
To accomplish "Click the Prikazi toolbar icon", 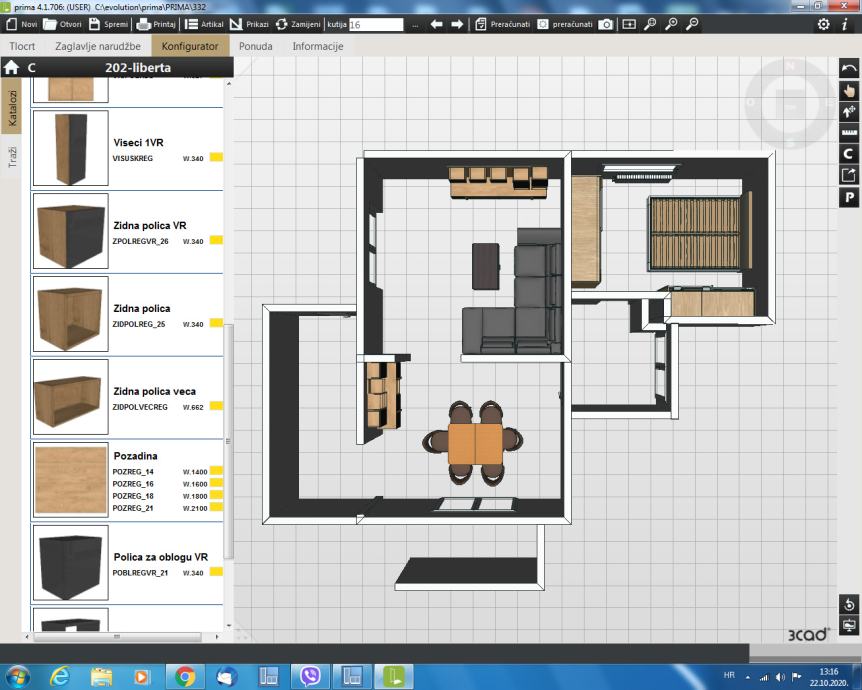I will (236, 24).
